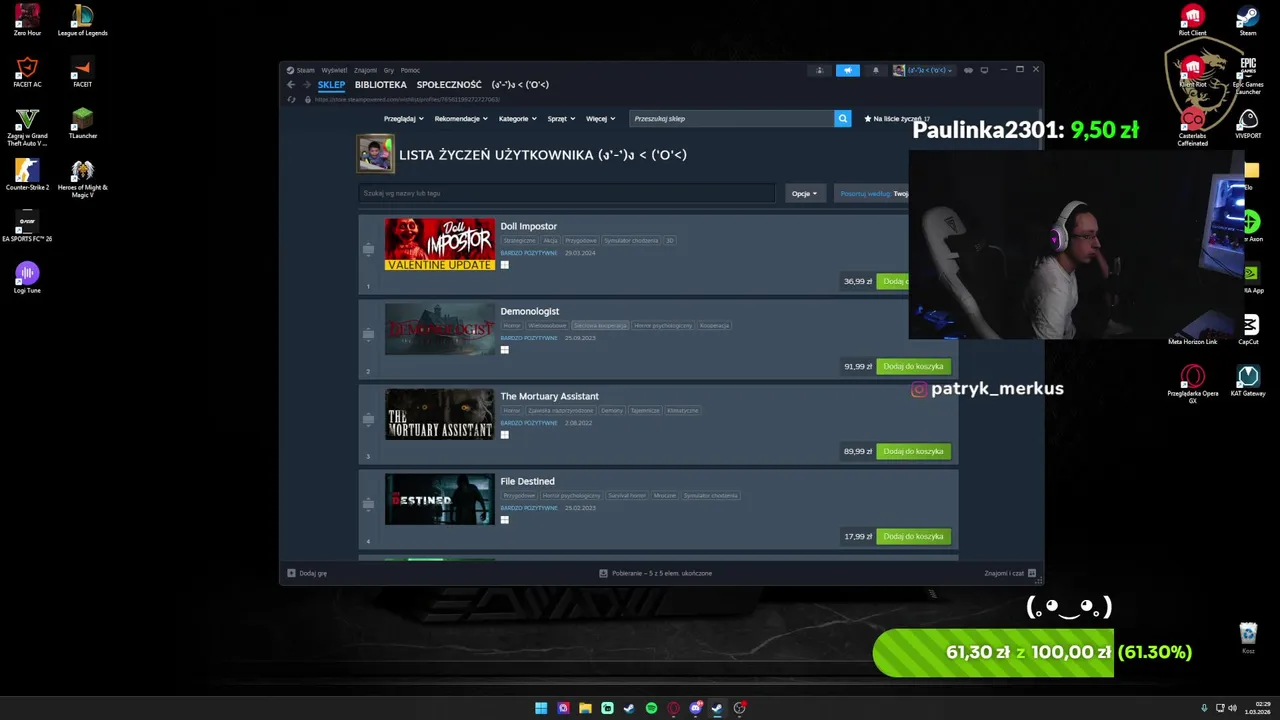The image size is (1280, 720).
Task: Click the VR headset icon in Steam
Action: [x=969, y=70]
